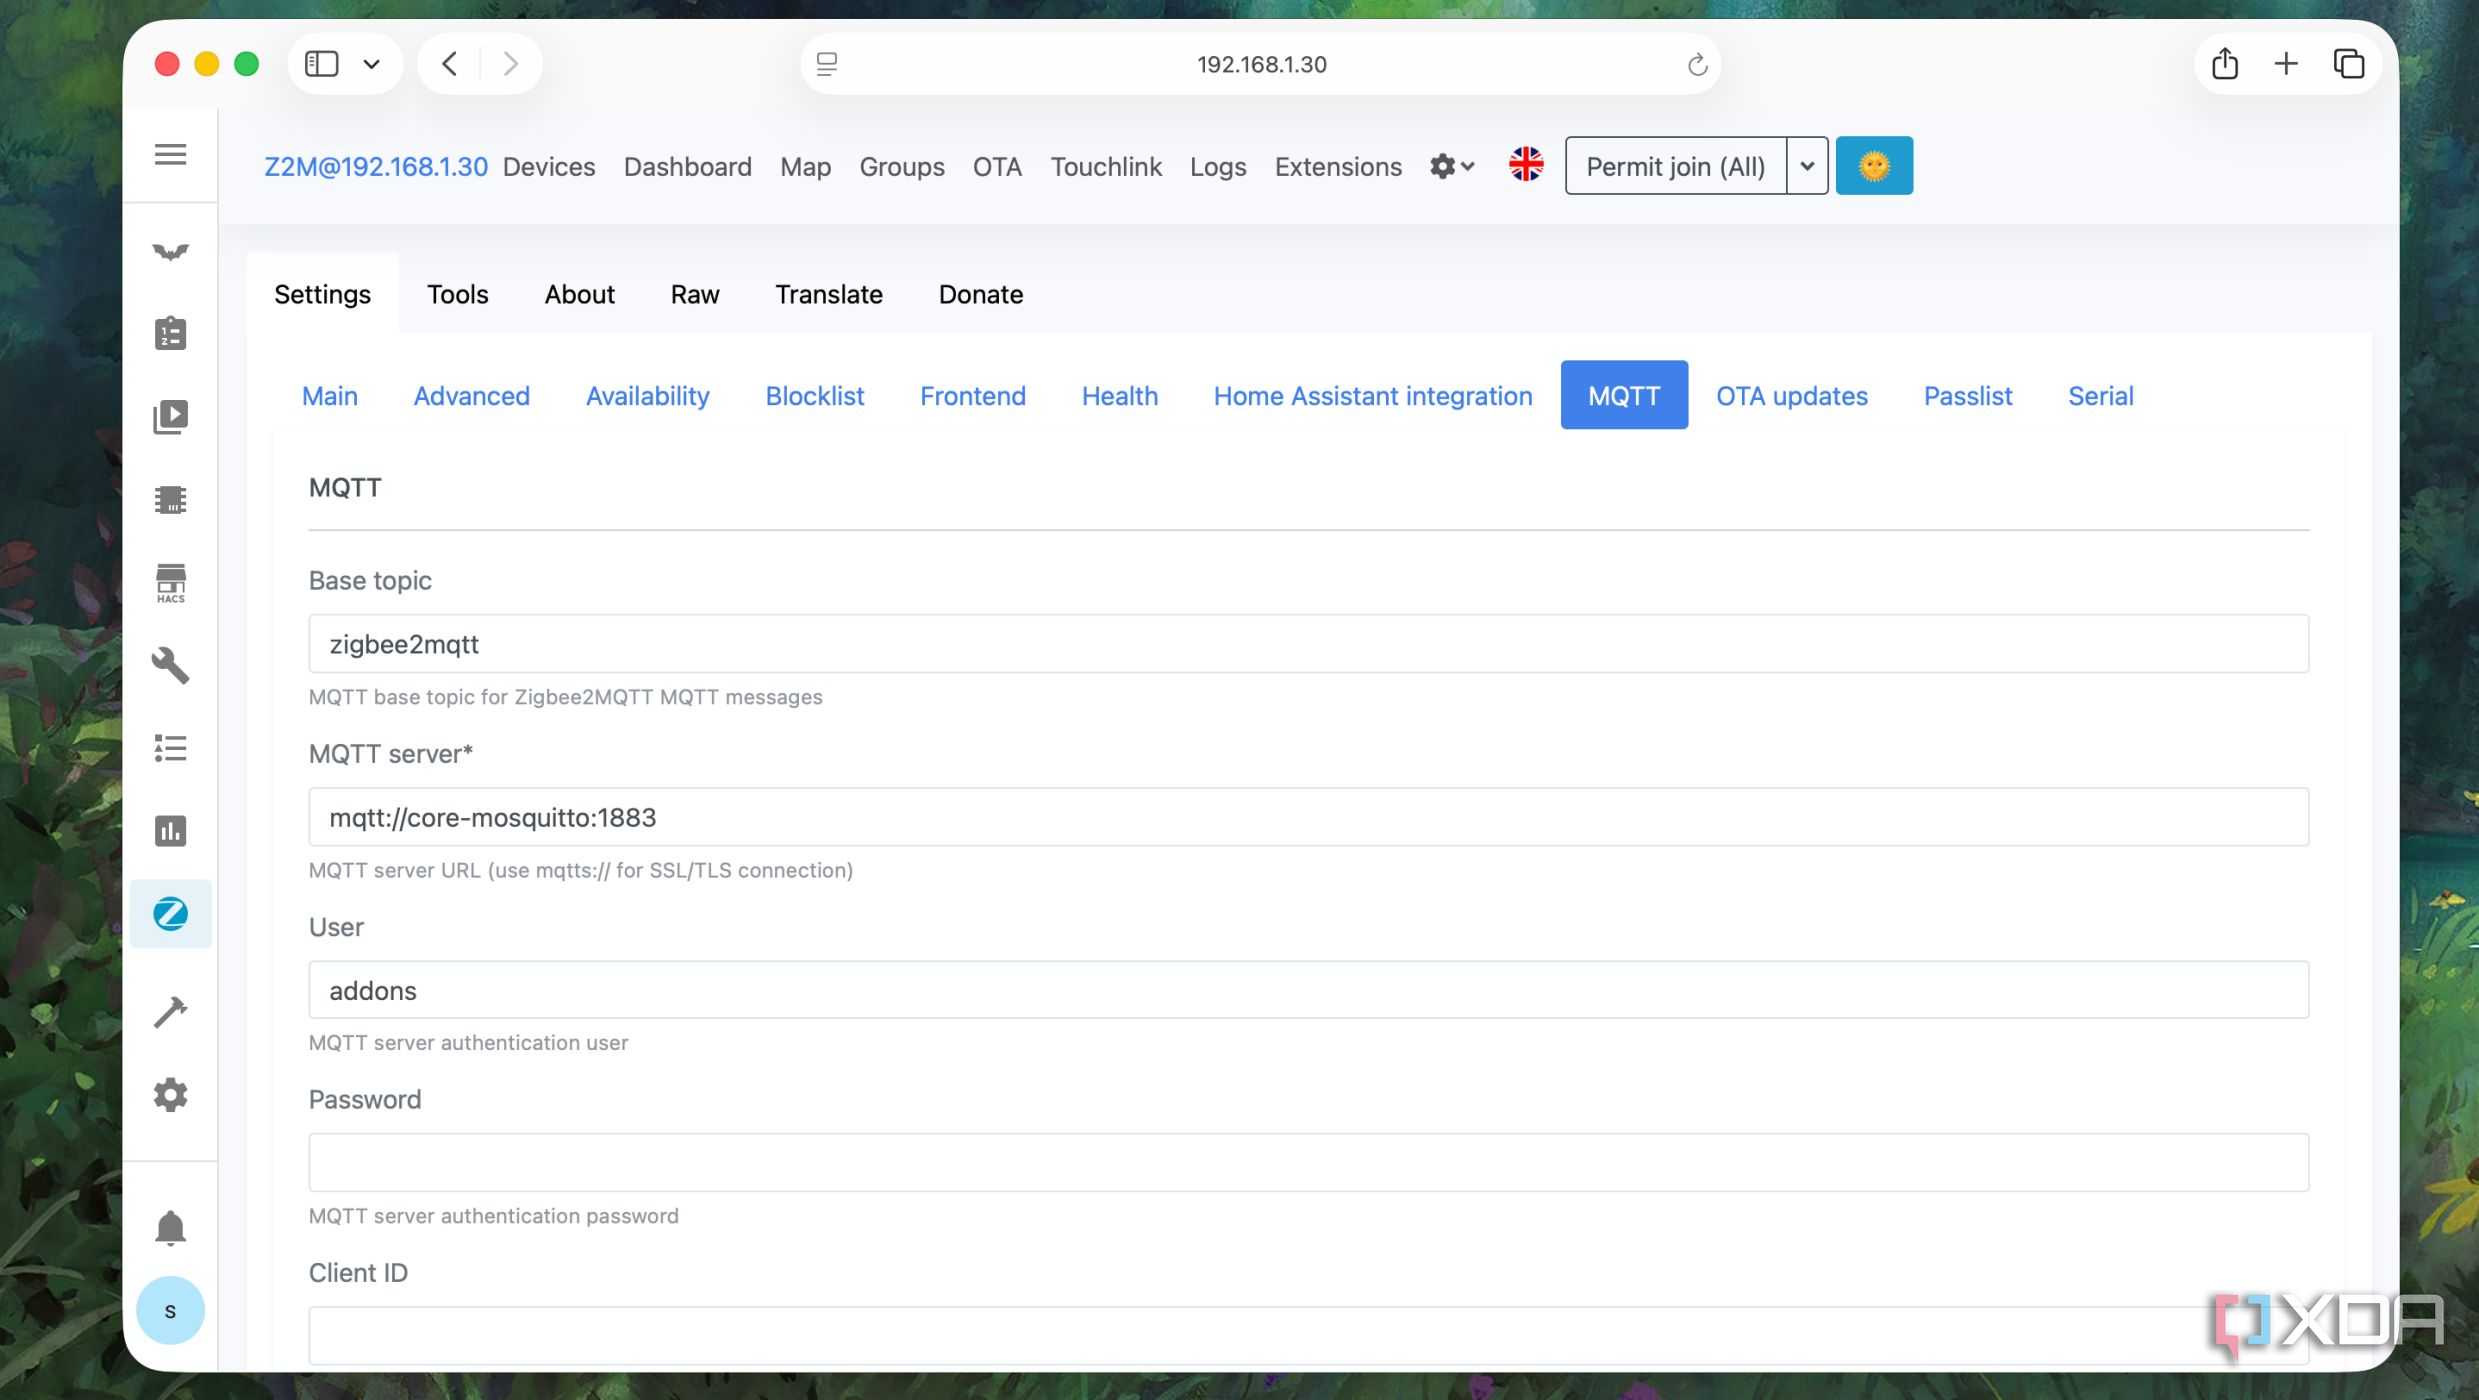
Task: Open the list logbook sidebar icon
Action: point(170,748)
